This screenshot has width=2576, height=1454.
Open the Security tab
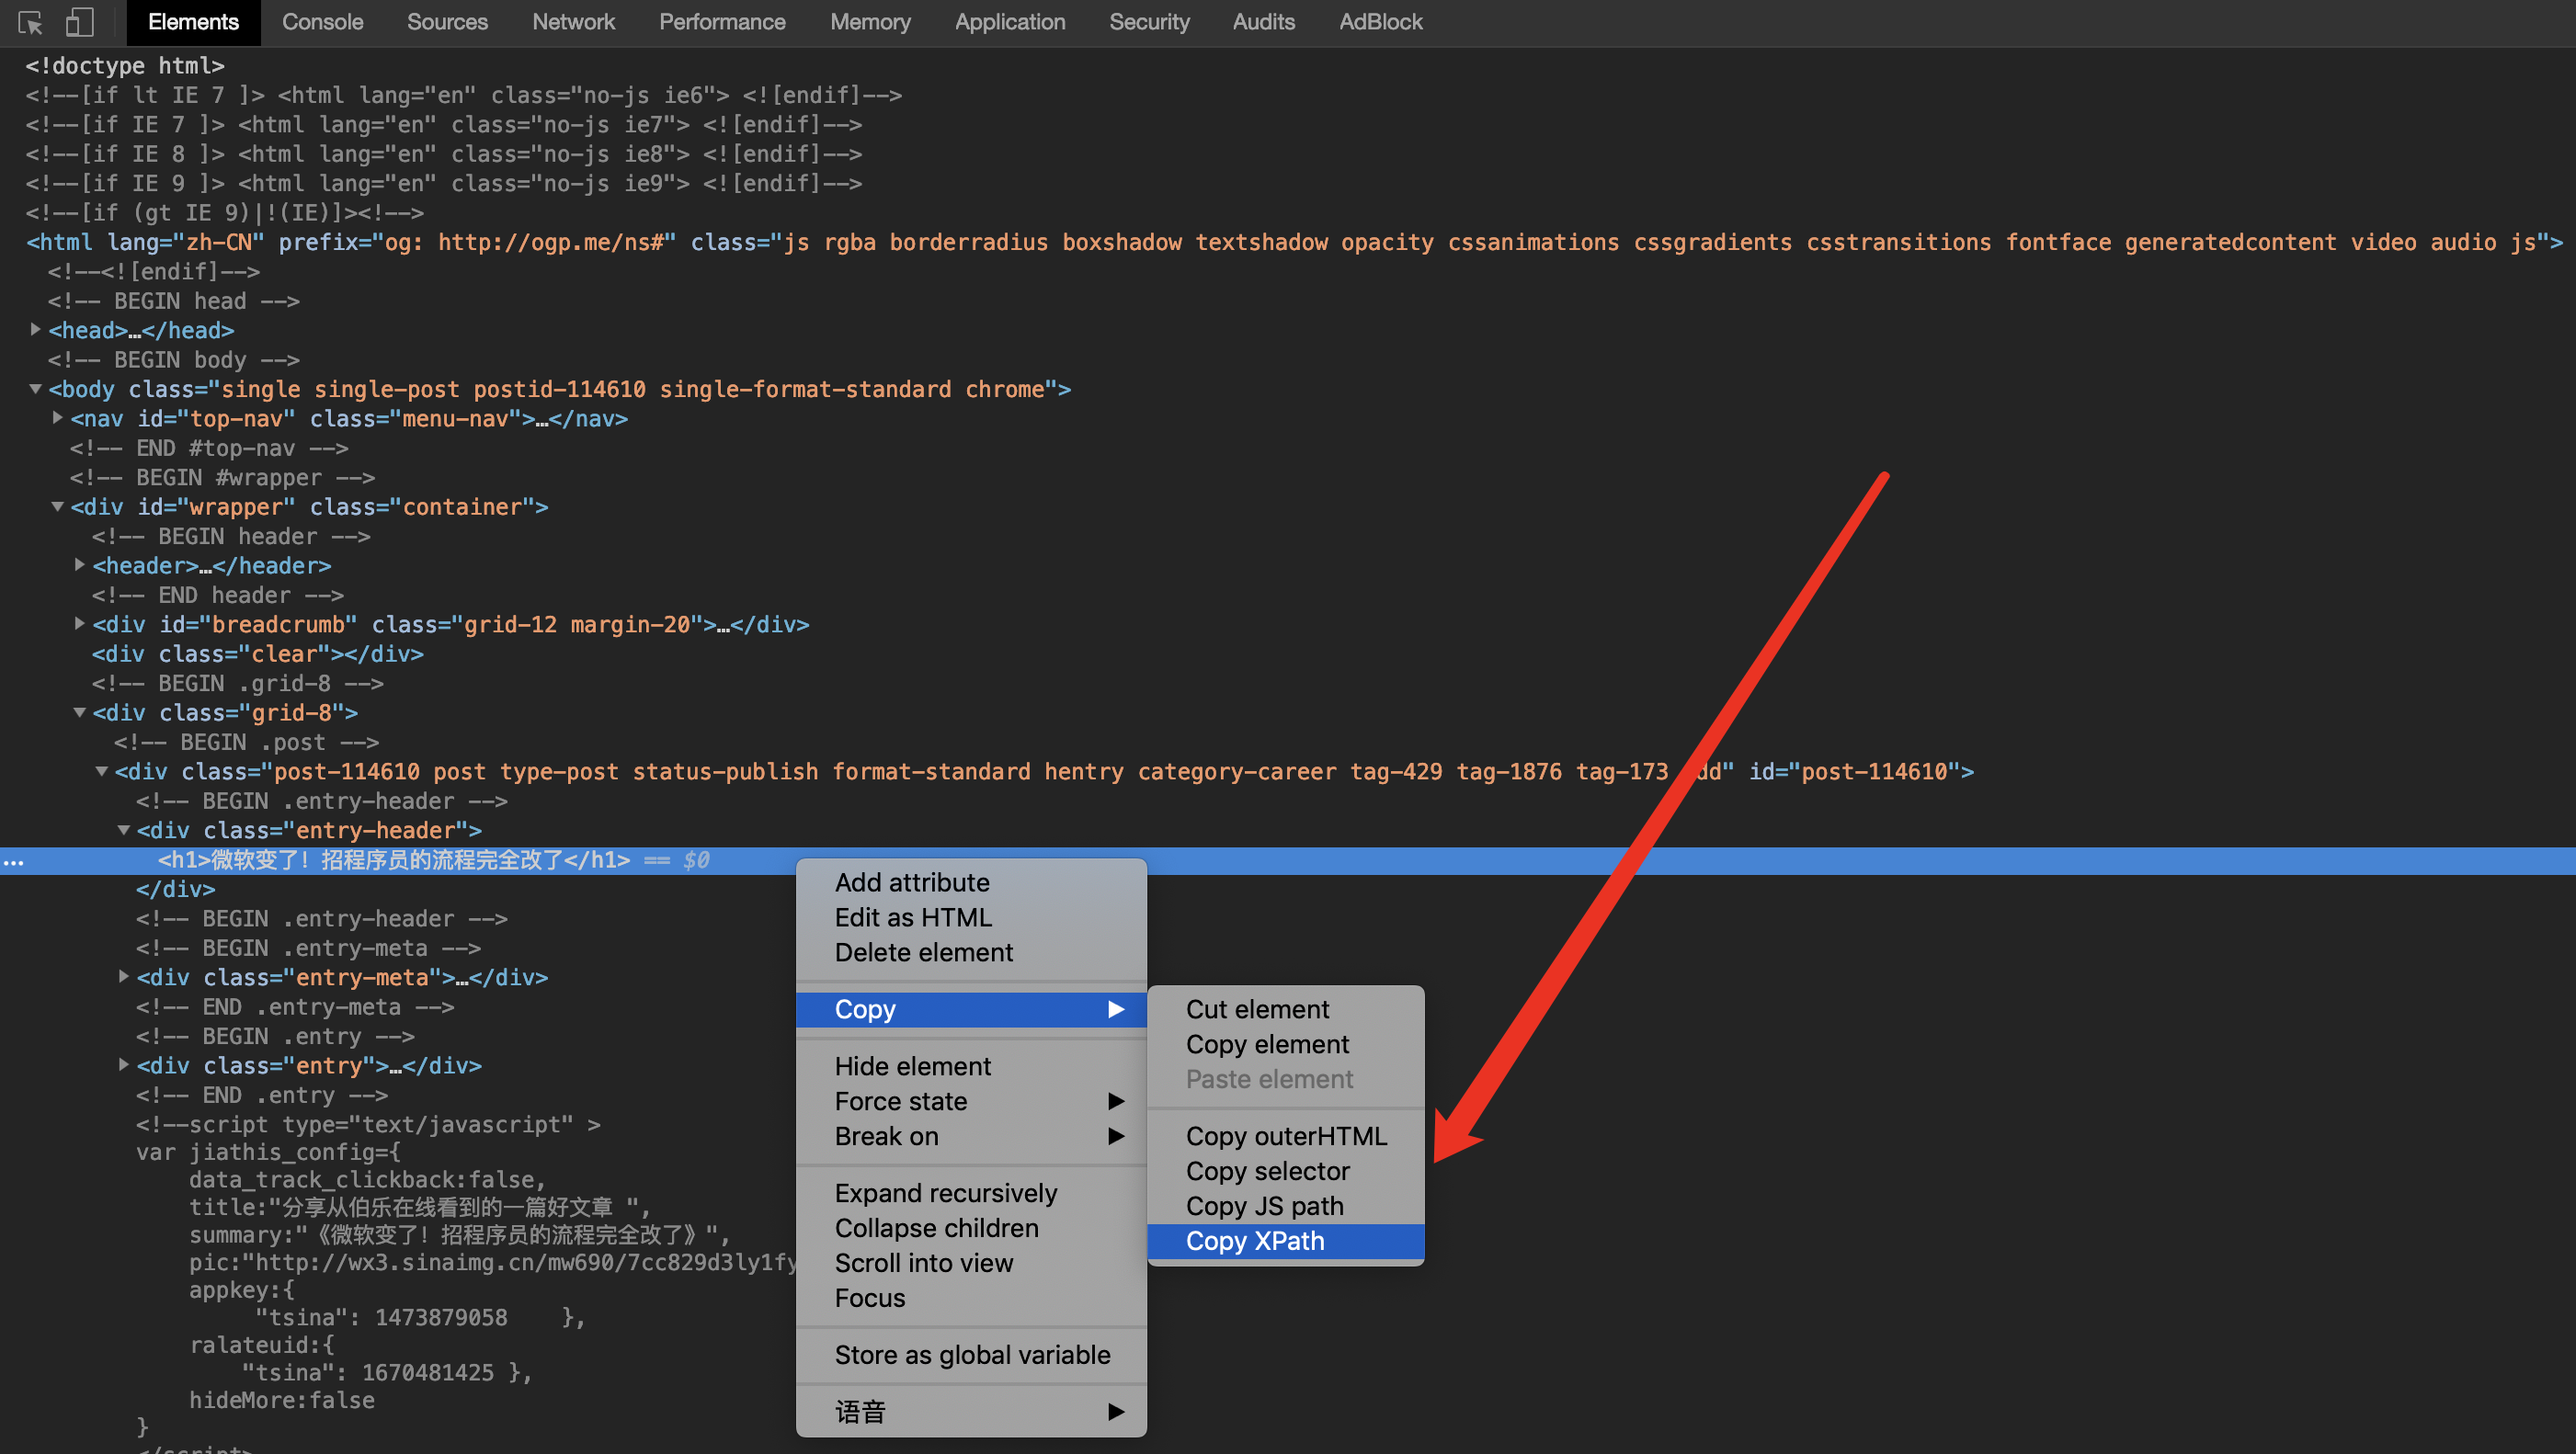click(x=1149, y=22)
